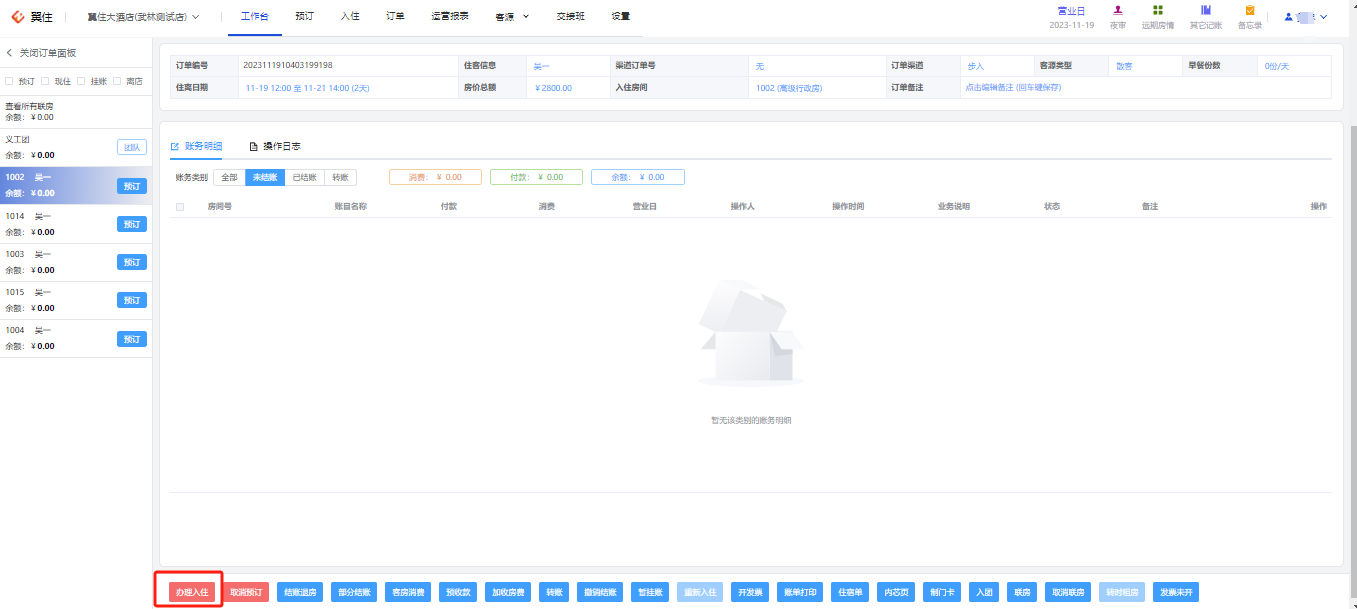Open the user account dropdown arrow
This screenshot has height=609, width=1357.
1324,17
